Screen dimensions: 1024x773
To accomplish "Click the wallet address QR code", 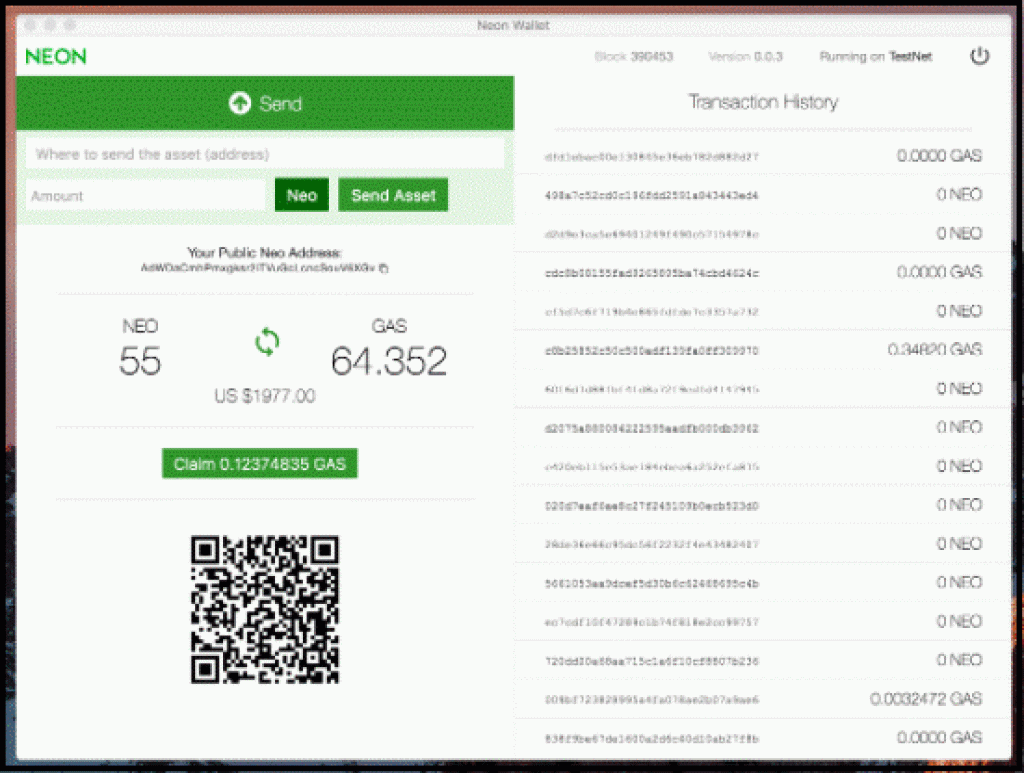I will 264,609.
